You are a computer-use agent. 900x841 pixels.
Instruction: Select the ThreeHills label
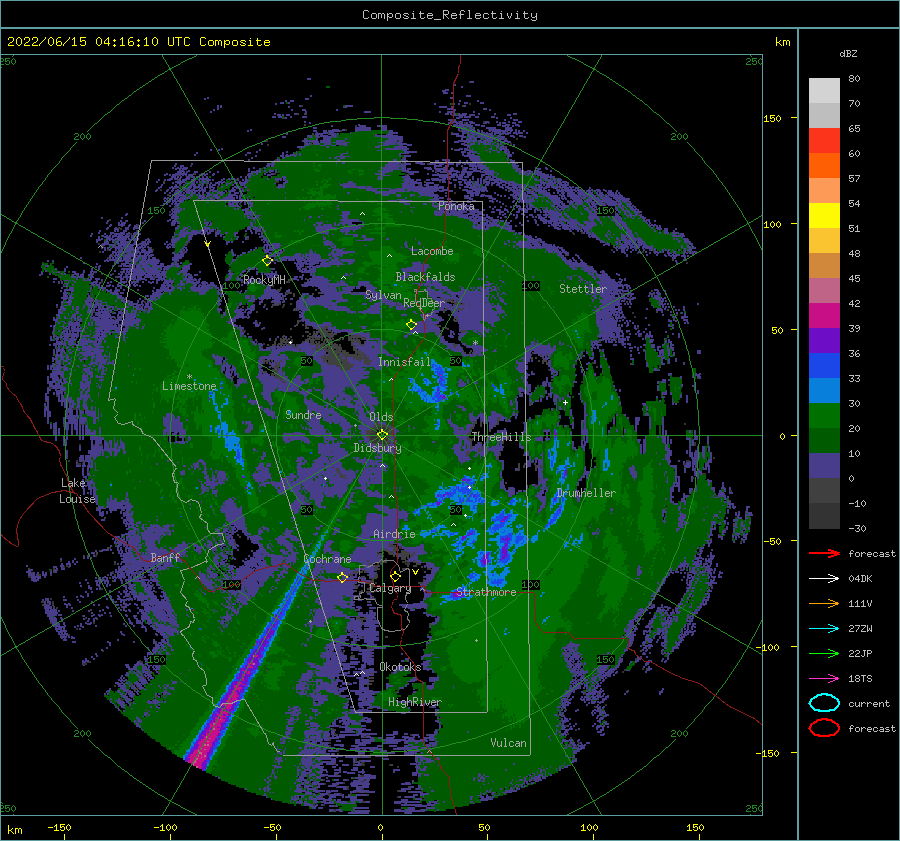point(502,437)
